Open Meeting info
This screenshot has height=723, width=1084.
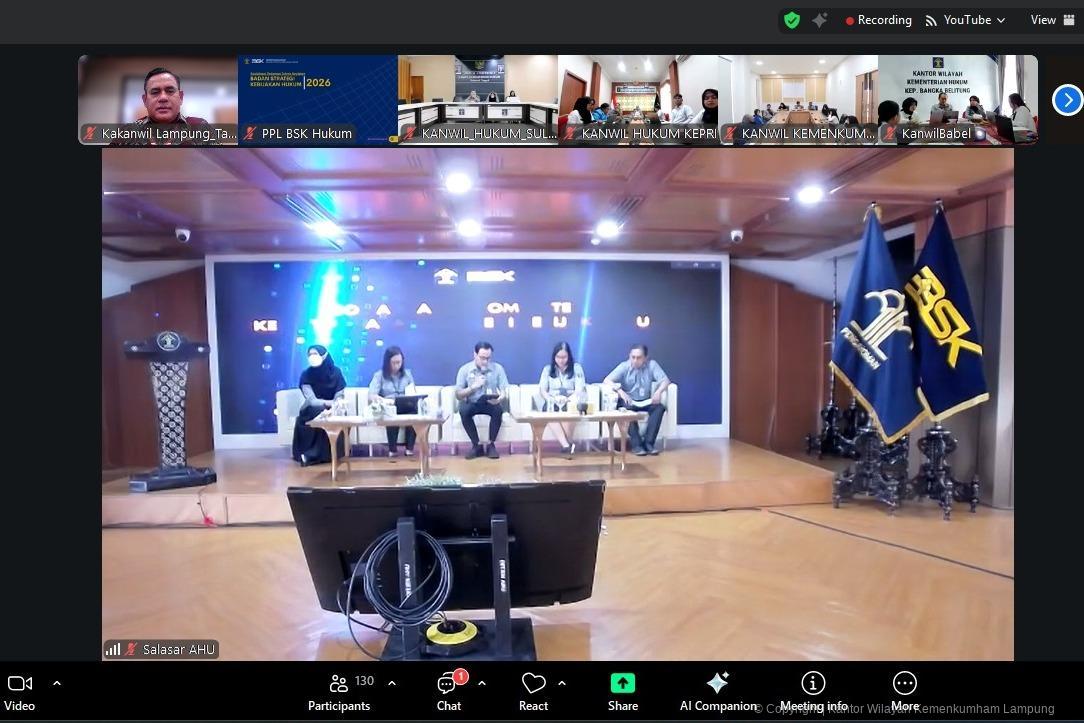click(x=813, y=692)
